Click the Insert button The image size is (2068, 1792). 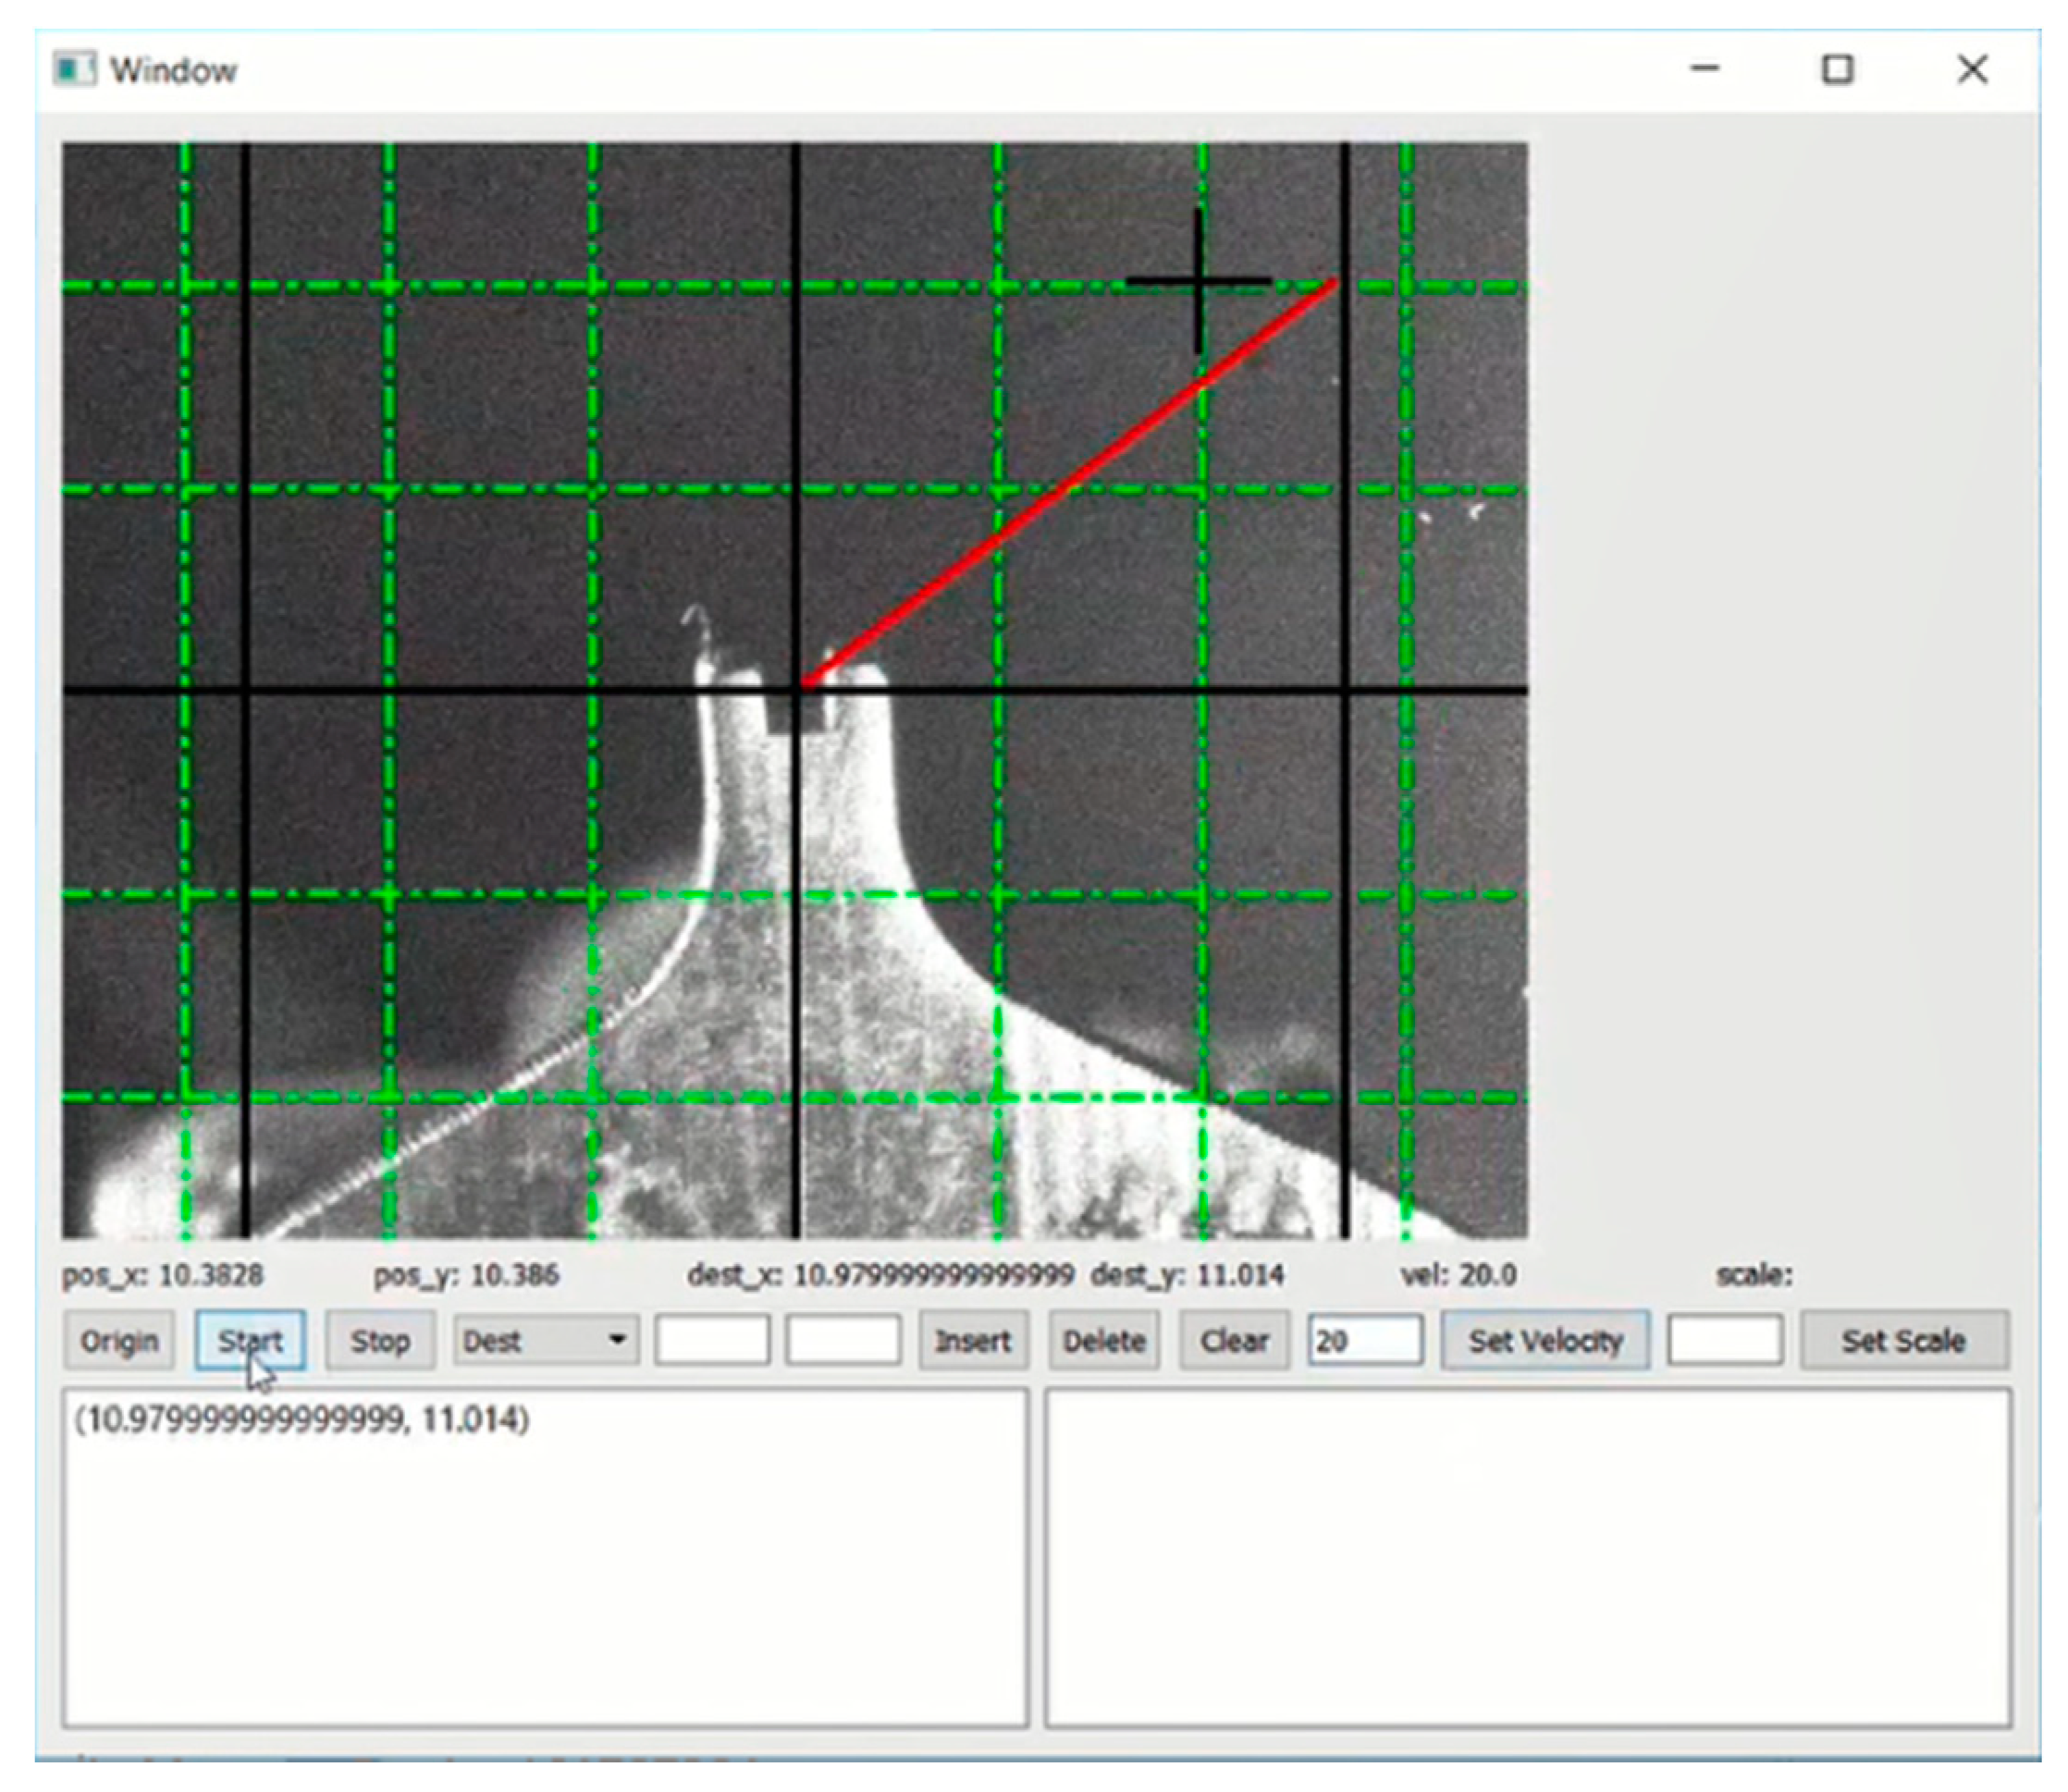[973, 1341]
